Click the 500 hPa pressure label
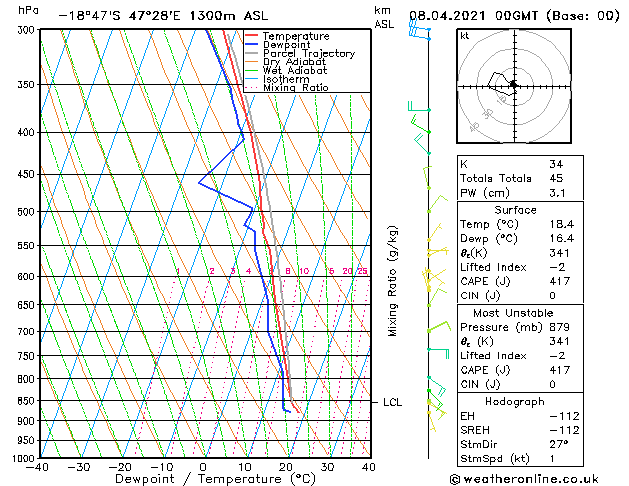The image size is (629, 486). (x=27, y=211)
